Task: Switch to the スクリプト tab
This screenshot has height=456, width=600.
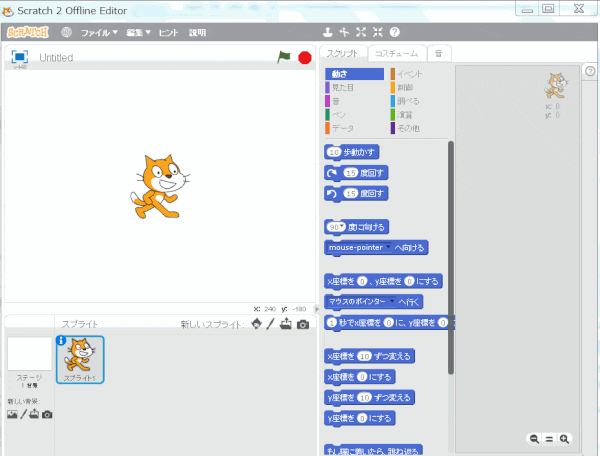Action: tap(342, 54)
